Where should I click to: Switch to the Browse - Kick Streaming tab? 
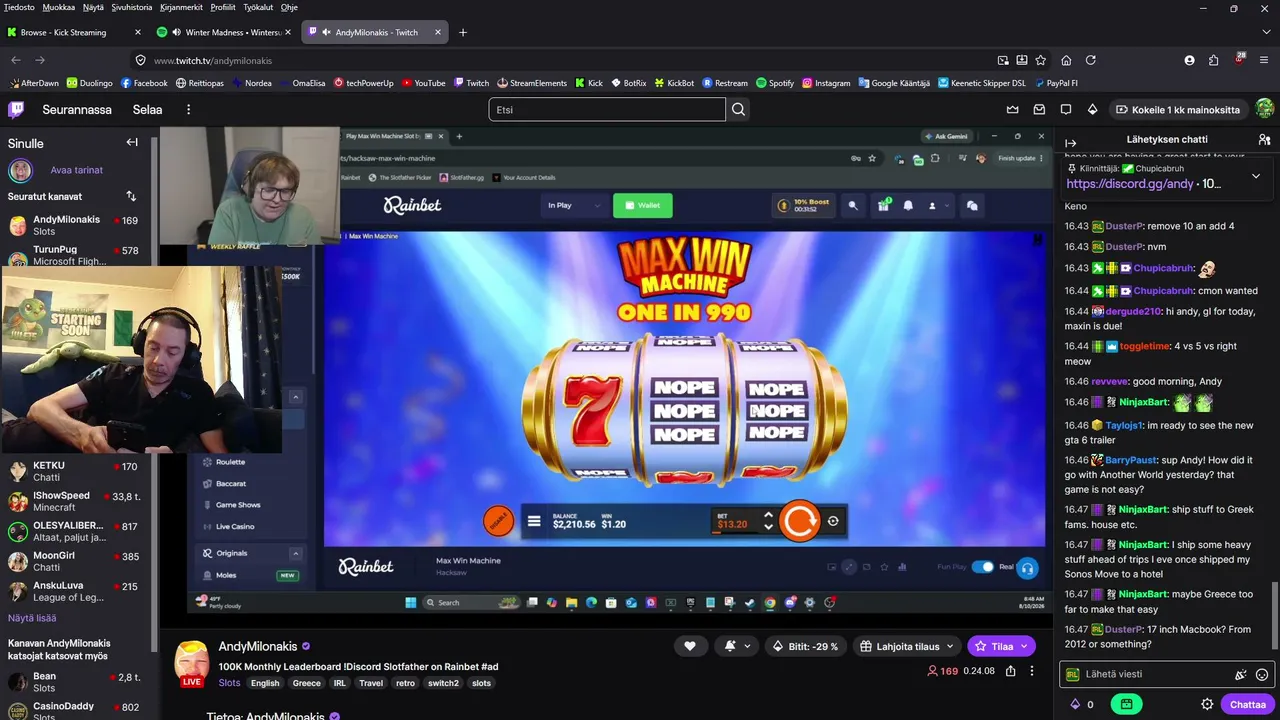pyautogui.click(x=75, y=32)
